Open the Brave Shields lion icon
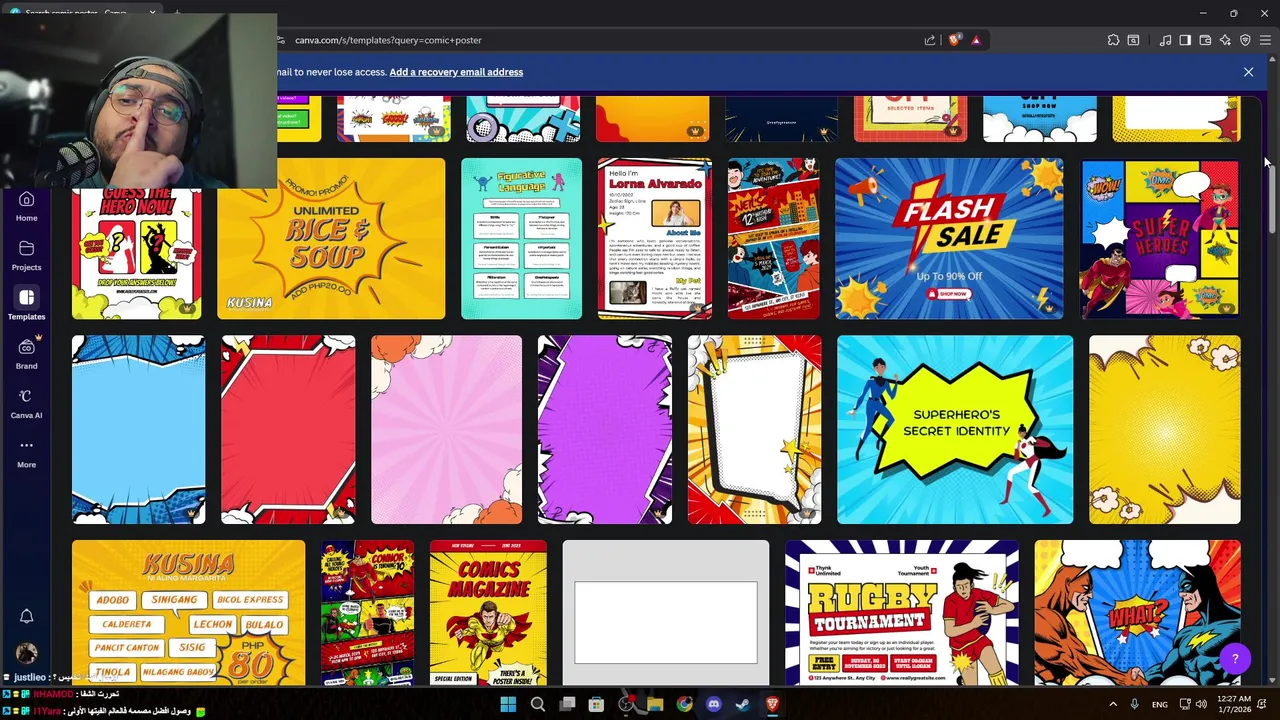The height and width of the screenshot is (720, 1280). [x=955, y=40]
